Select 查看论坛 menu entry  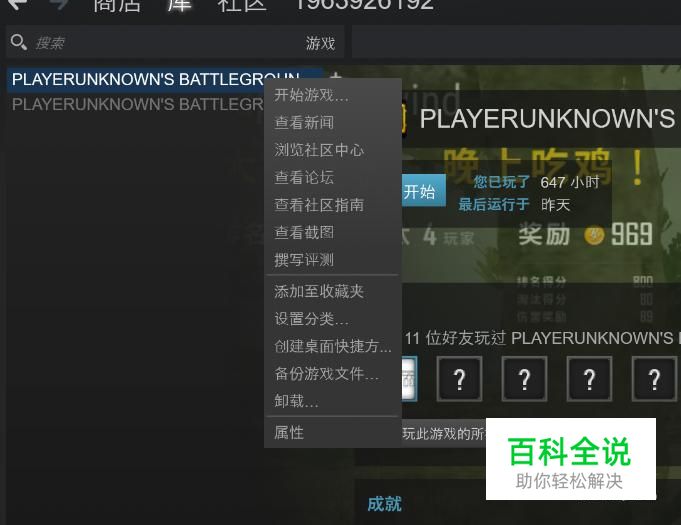coord(332,177)
